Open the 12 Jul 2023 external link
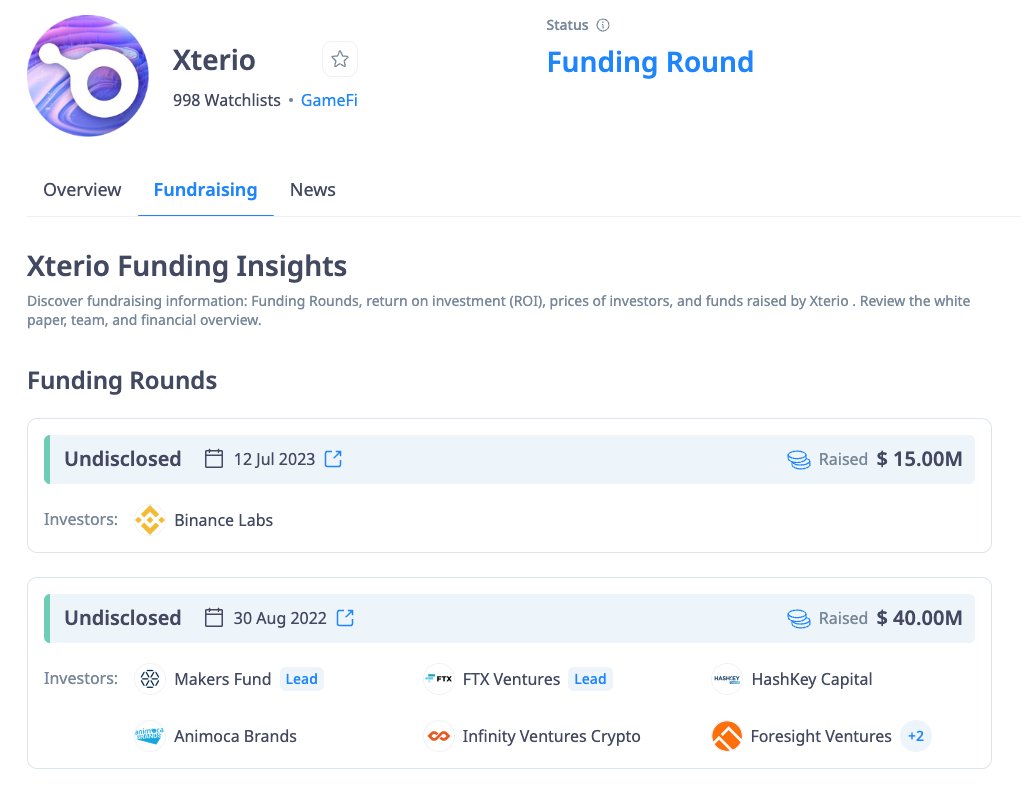The image size is (1021, 795). point(334,459)
